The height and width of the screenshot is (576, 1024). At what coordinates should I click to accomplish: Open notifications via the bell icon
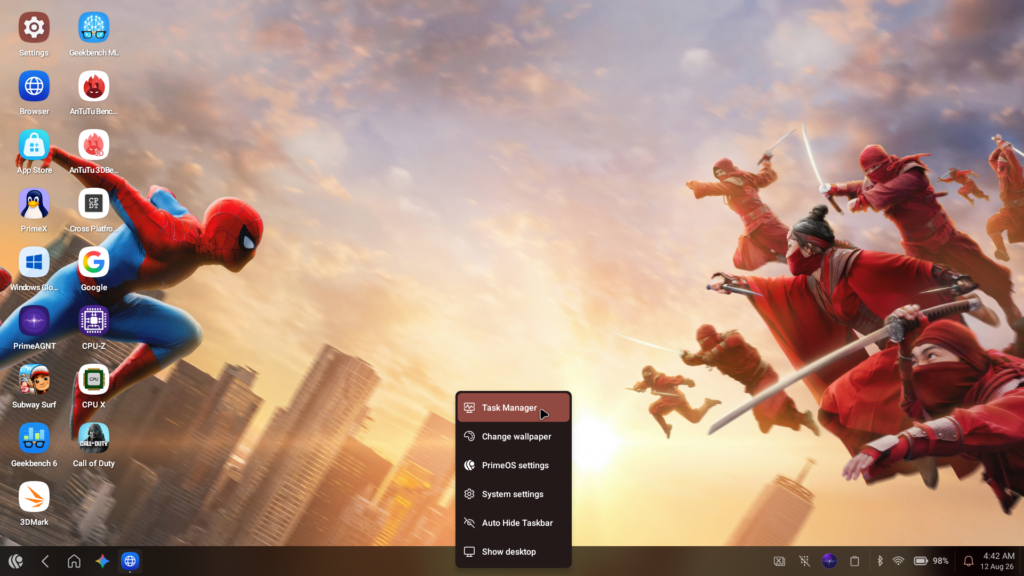968,561
